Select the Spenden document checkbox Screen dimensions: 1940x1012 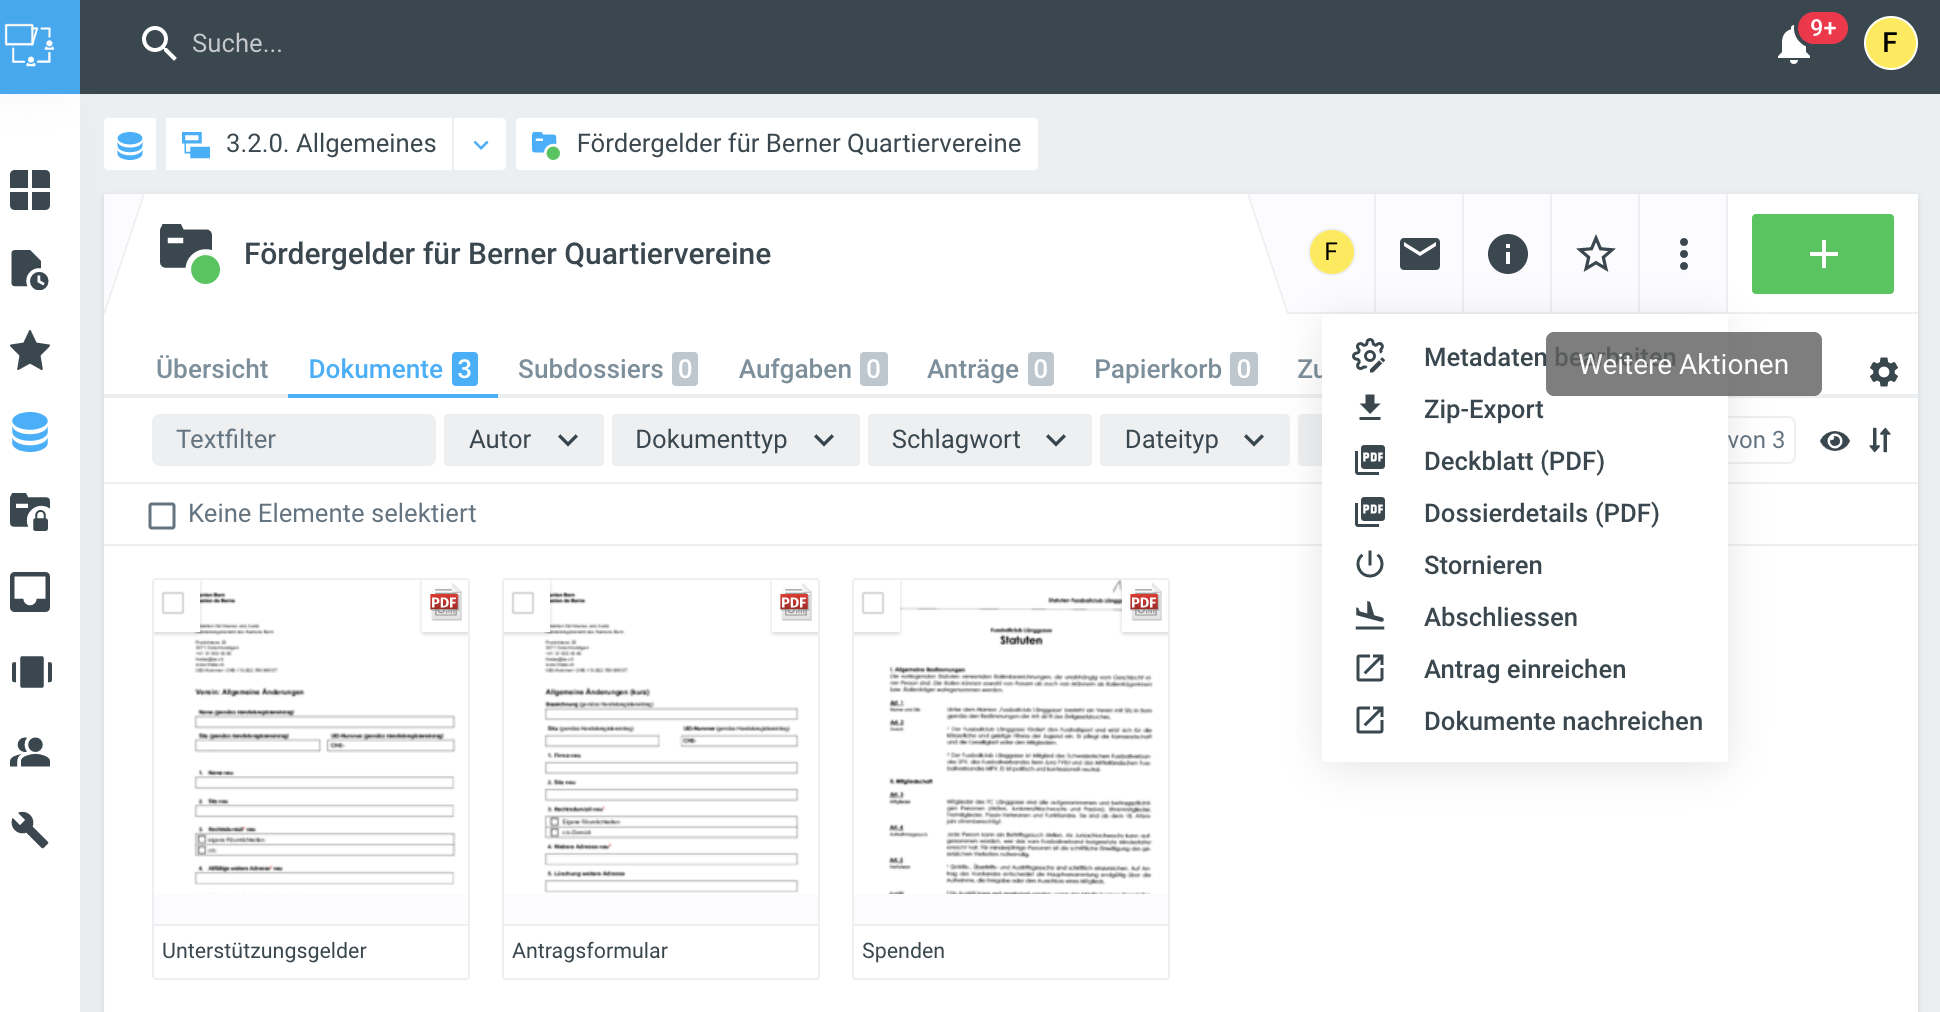(873, 603)
